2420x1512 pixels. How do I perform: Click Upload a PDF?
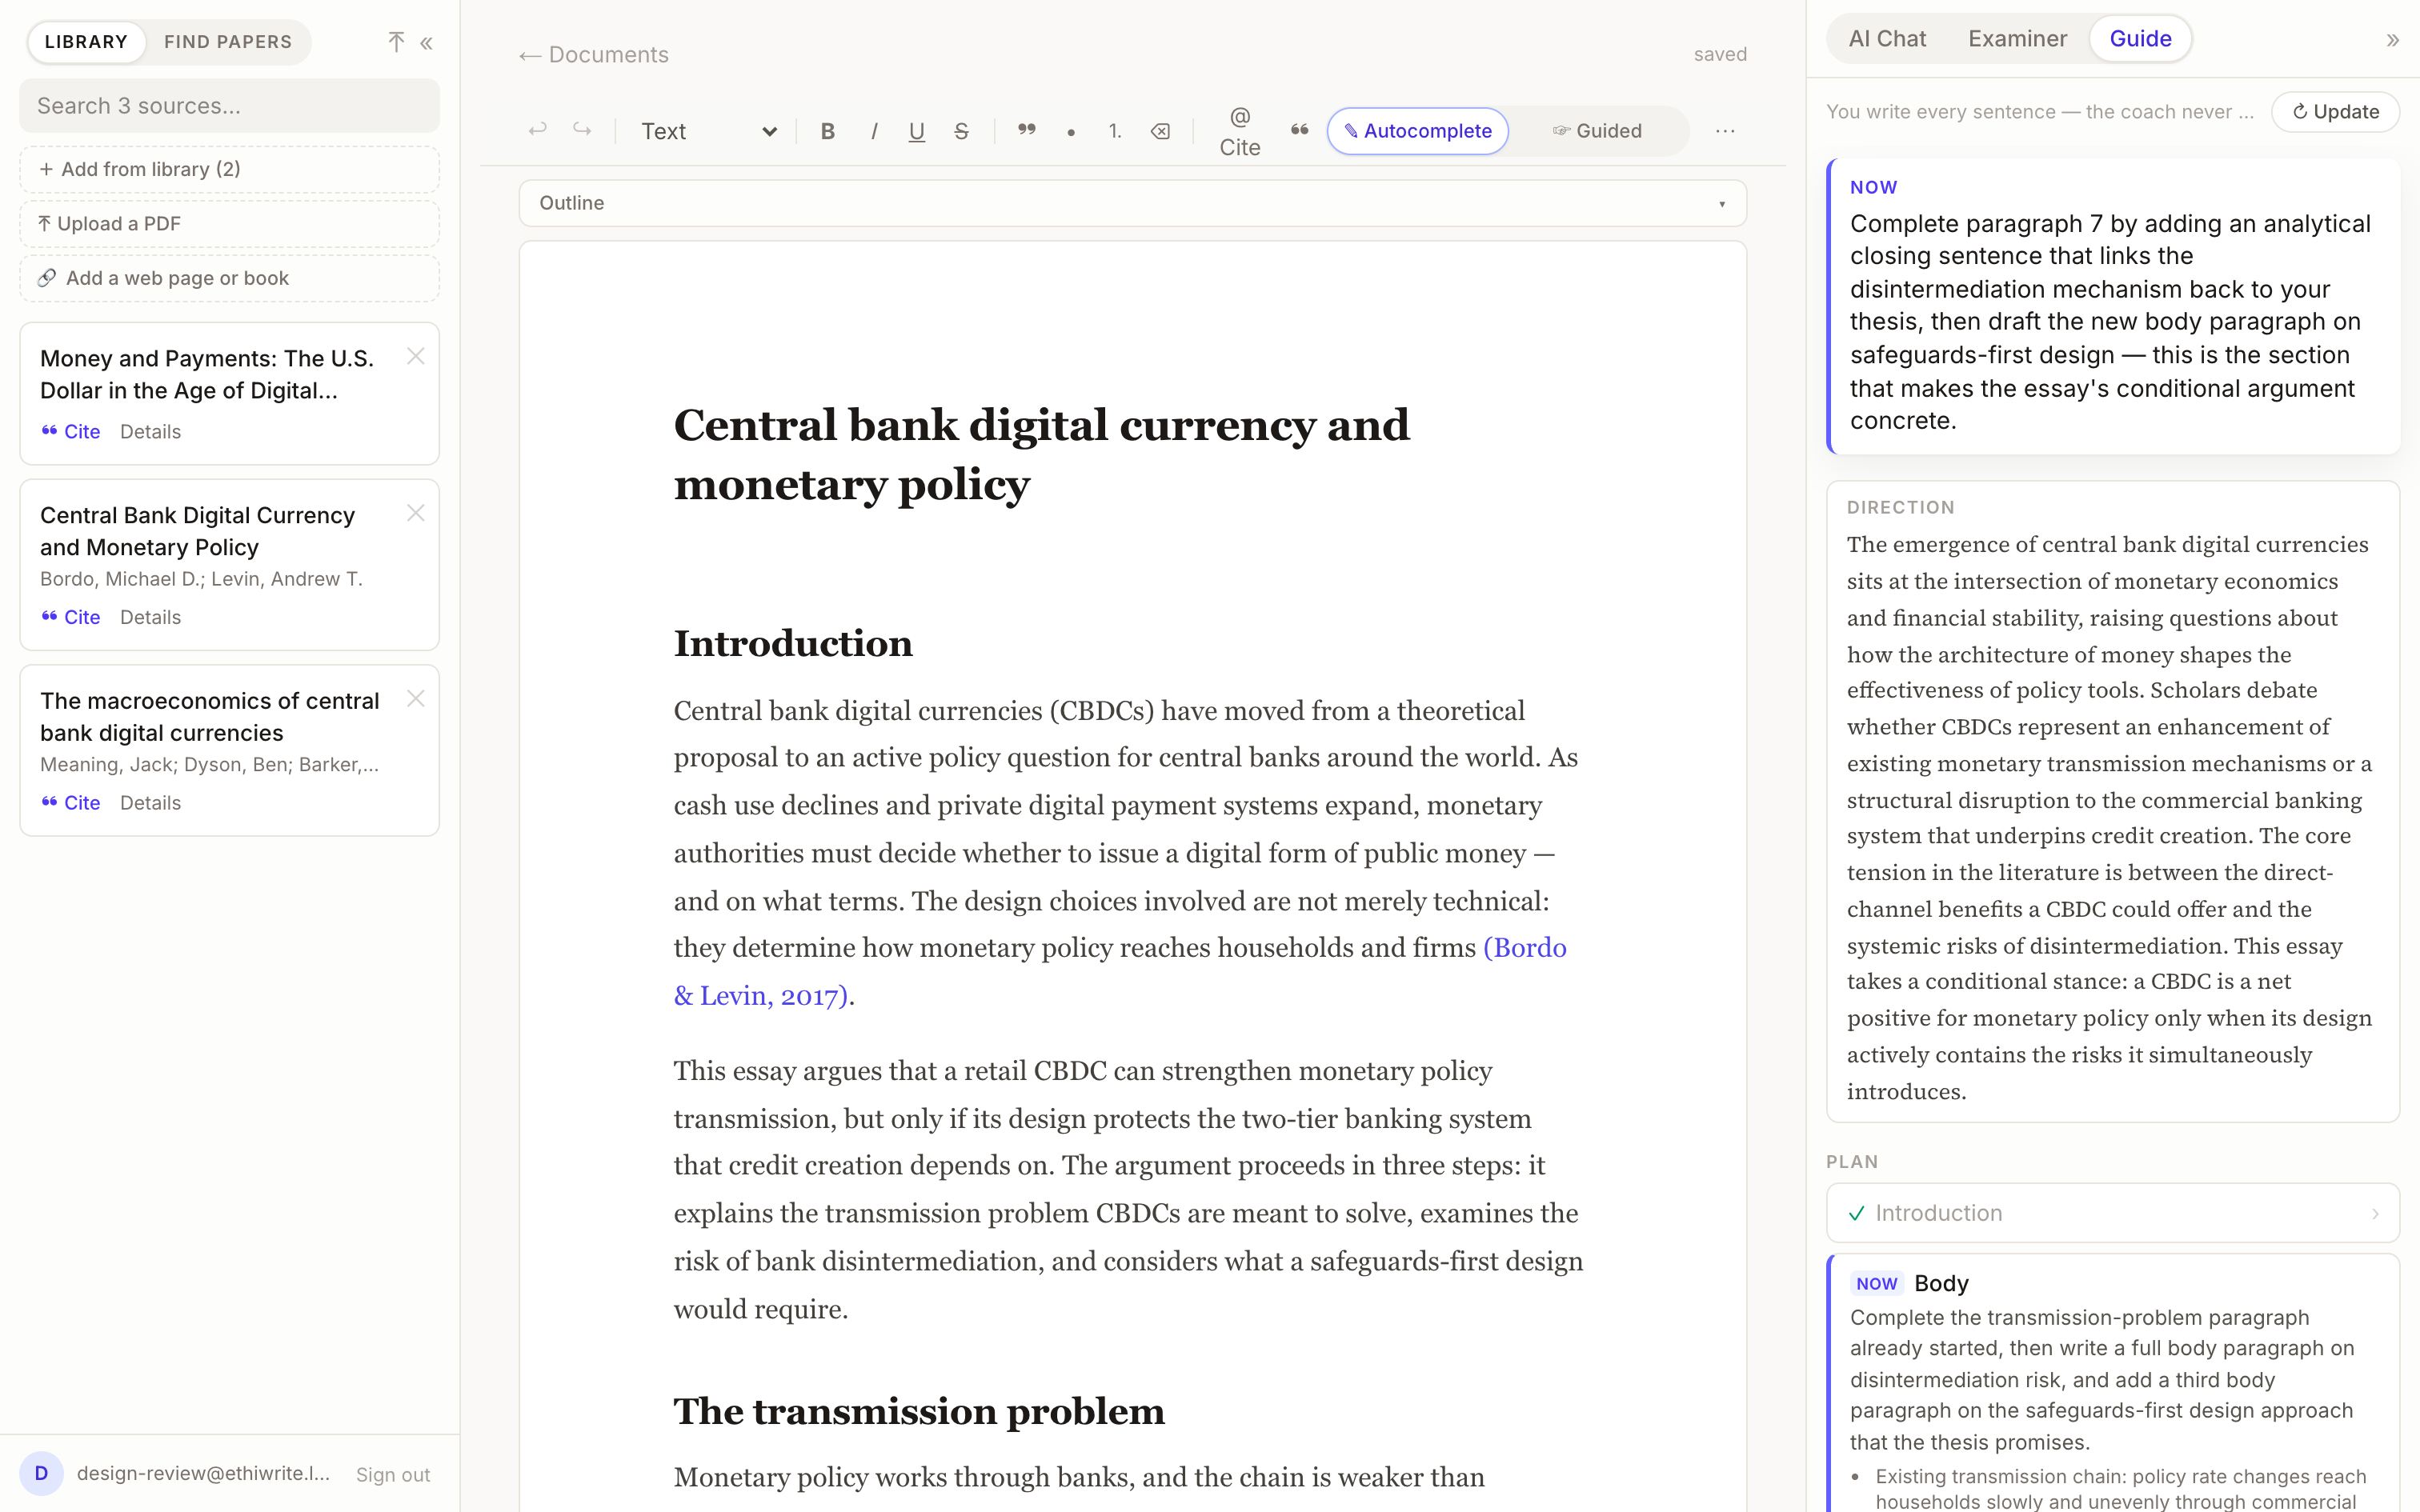[x=229, y=224]
